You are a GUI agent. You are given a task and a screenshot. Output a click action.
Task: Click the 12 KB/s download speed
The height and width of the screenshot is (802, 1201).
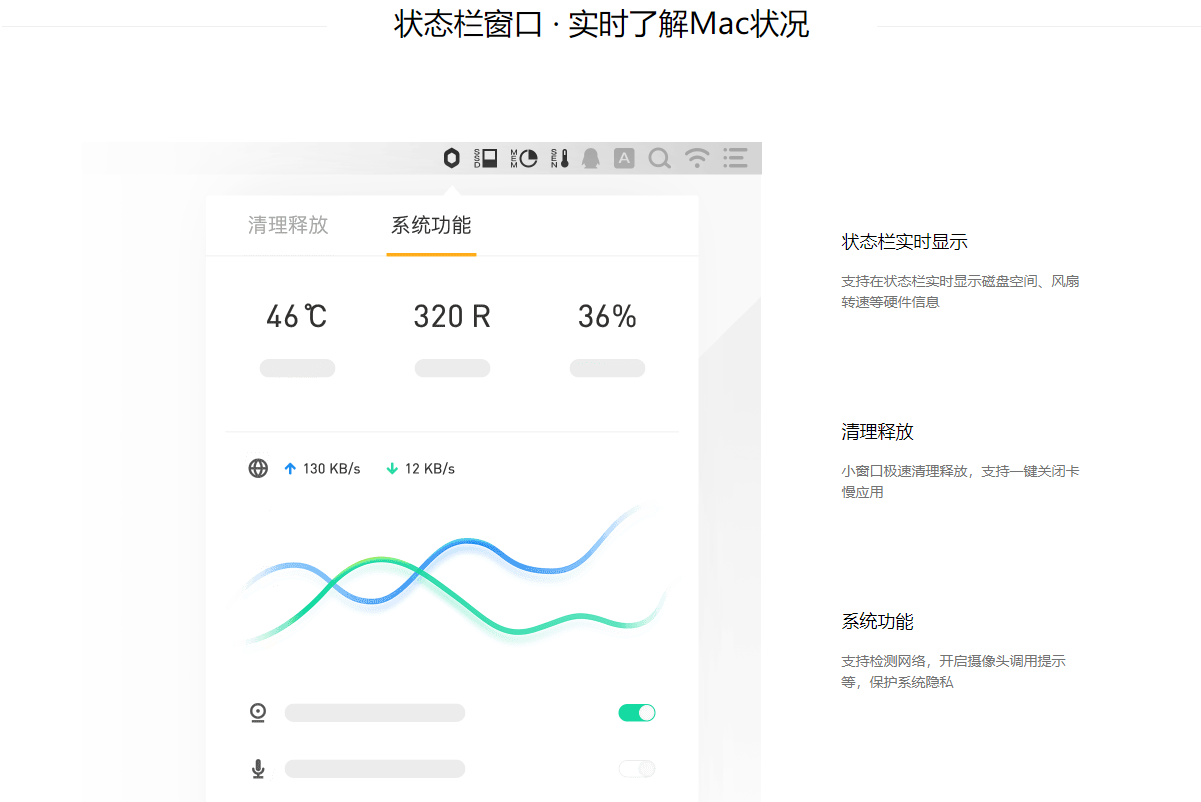[430, 468]
